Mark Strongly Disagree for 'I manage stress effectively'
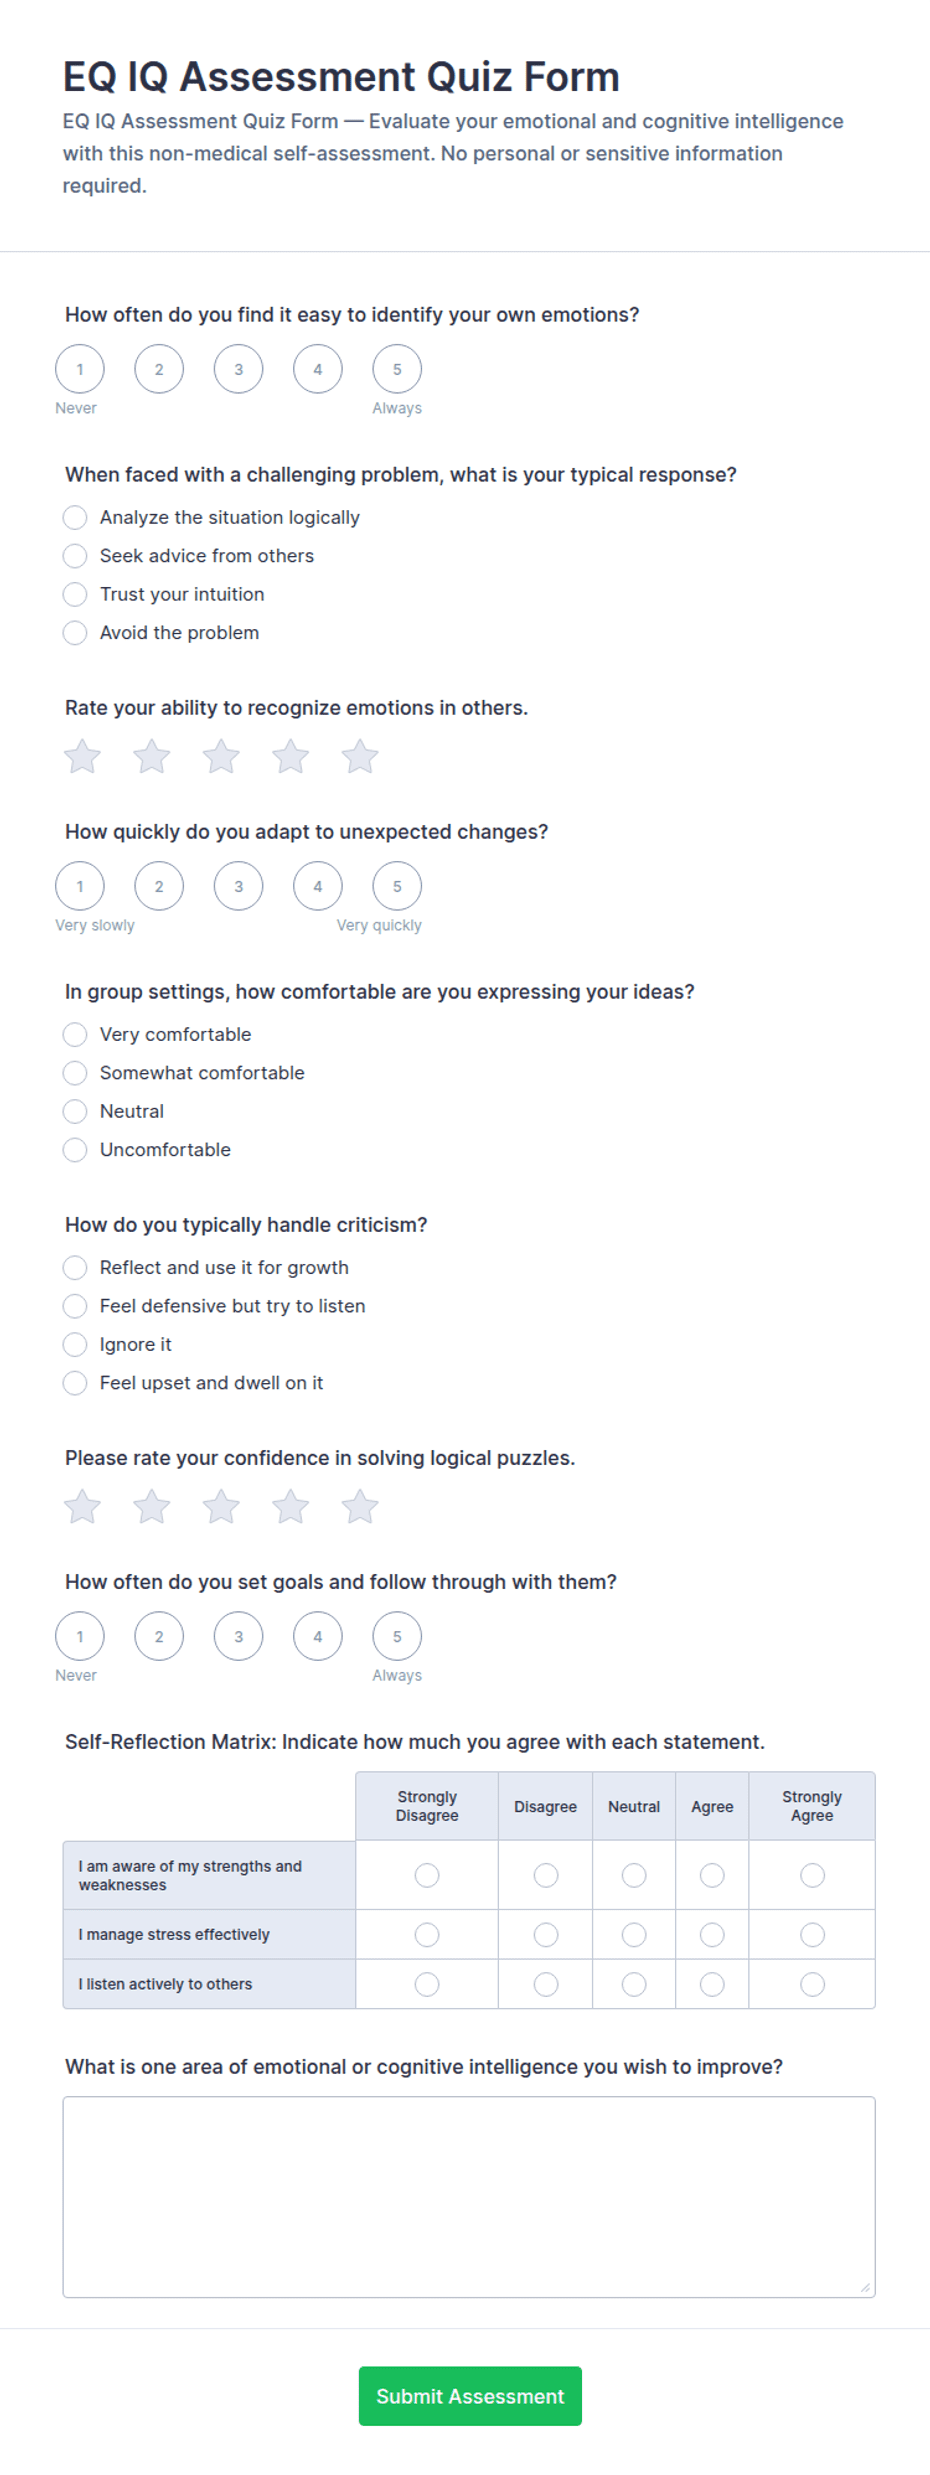The image size is (930, 2475). tap(427, 1935)
